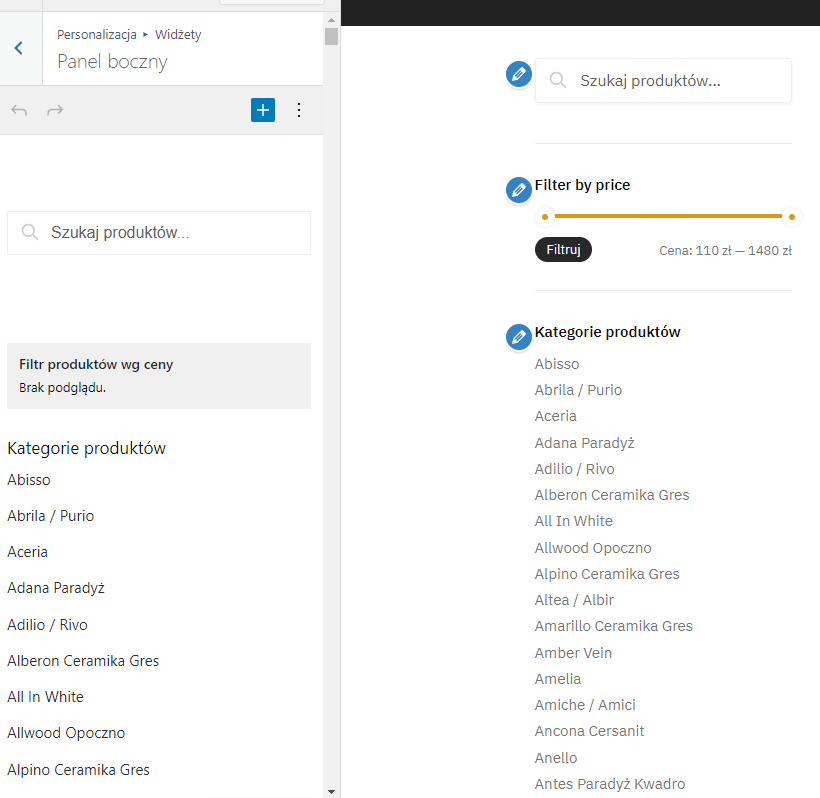The image size is (820, 798).
Task: Open Alberon Ceramika Gres in the preview list
Action: click(x=612, y=495)
